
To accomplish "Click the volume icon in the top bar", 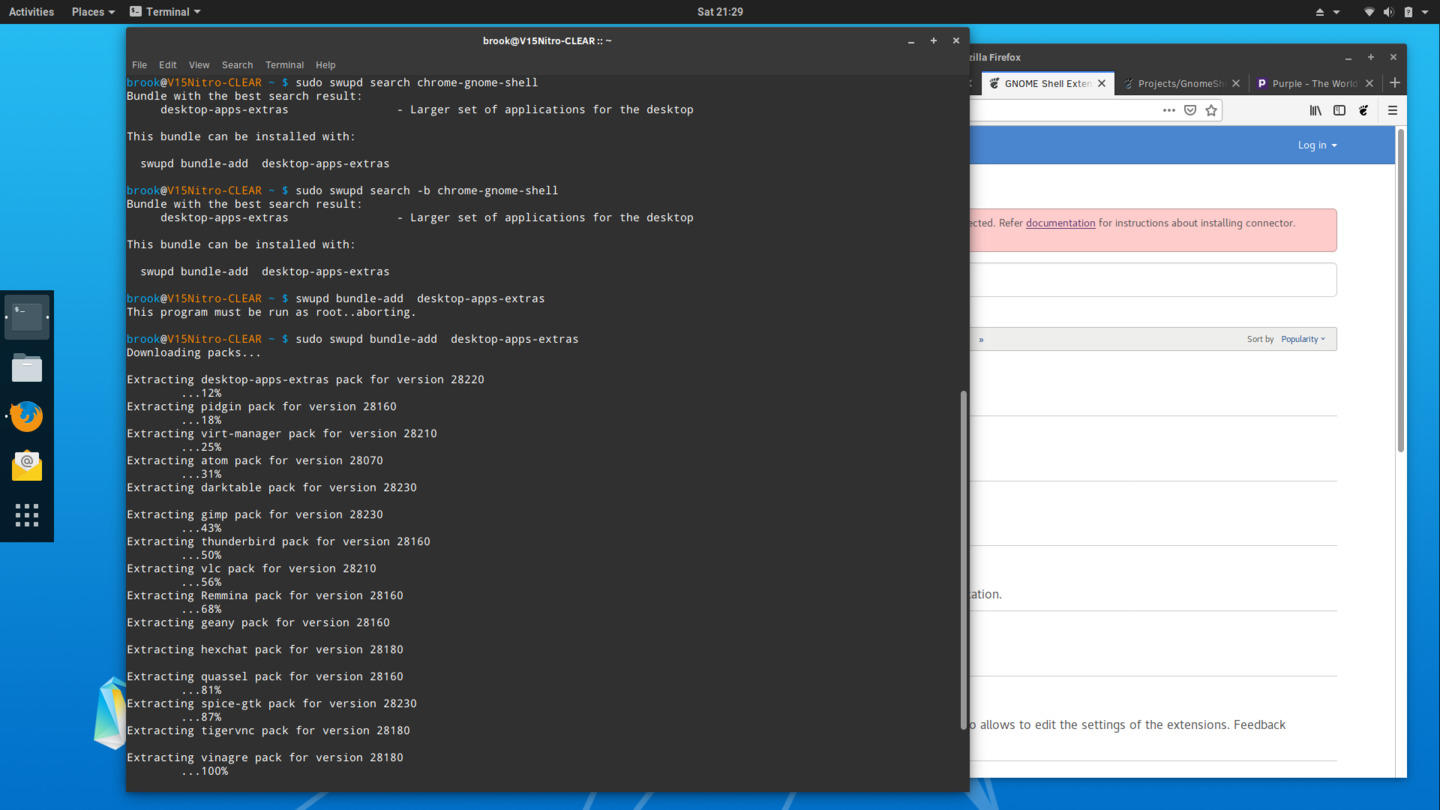I will click(1388, 12).
